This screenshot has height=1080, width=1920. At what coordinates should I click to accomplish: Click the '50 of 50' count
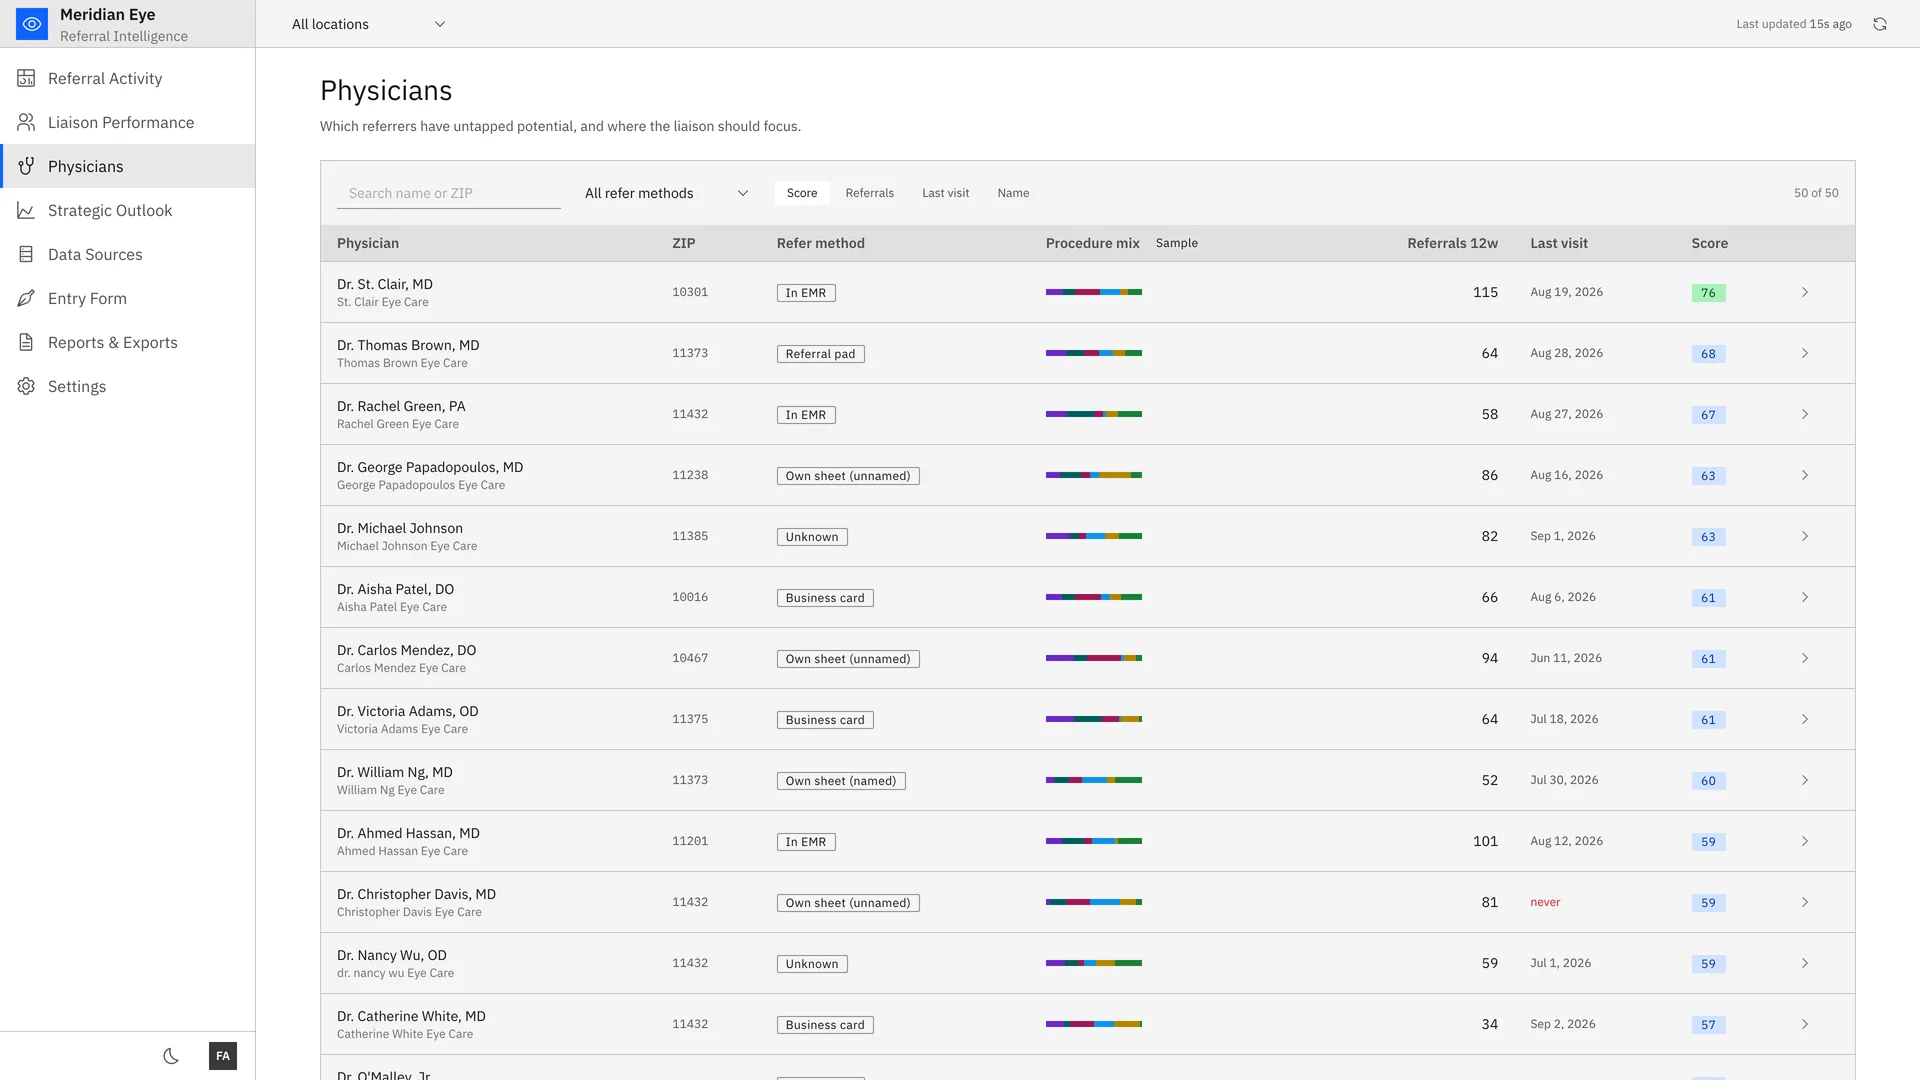click(x=1816, y=193)
